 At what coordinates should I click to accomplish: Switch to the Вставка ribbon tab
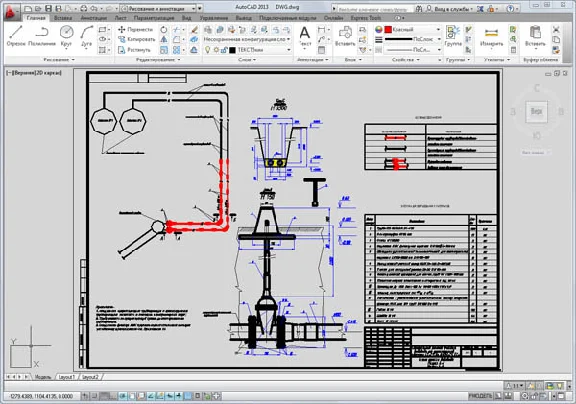click(x=63, y=18)
